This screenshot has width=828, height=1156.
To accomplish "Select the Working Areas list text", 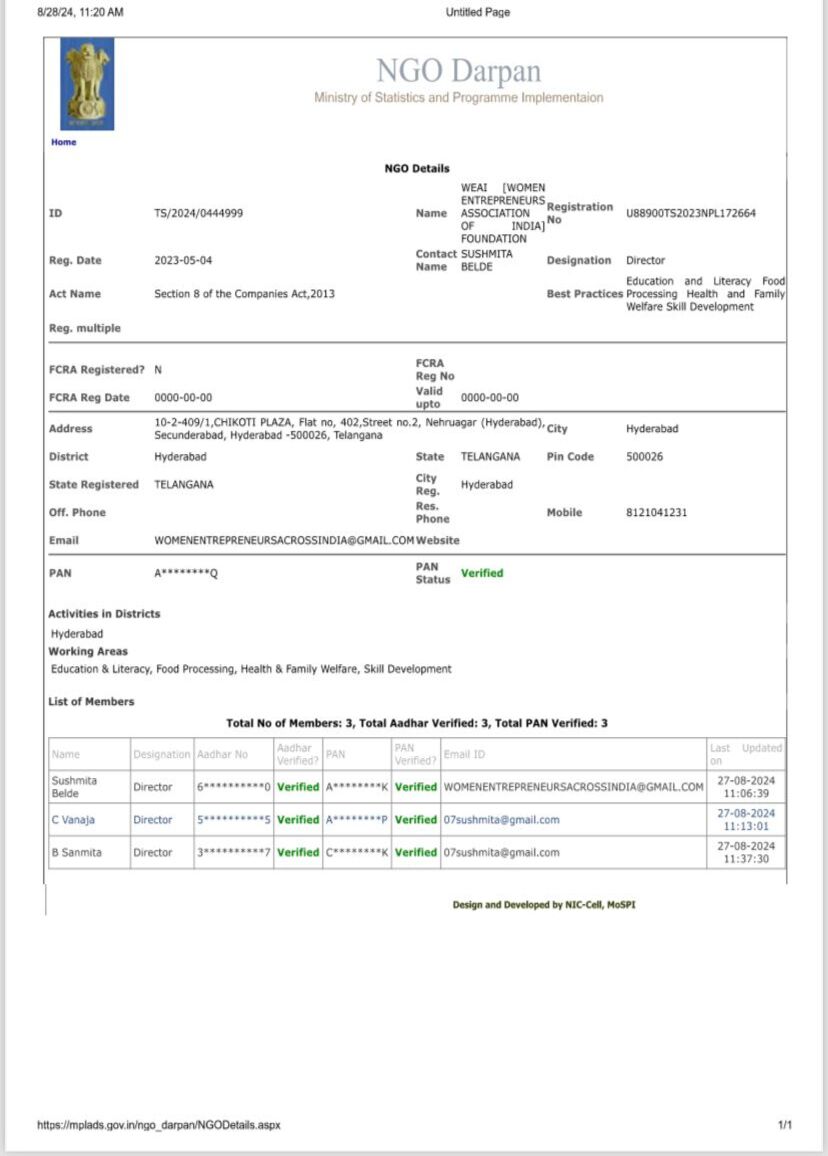I will coord(251,669).
